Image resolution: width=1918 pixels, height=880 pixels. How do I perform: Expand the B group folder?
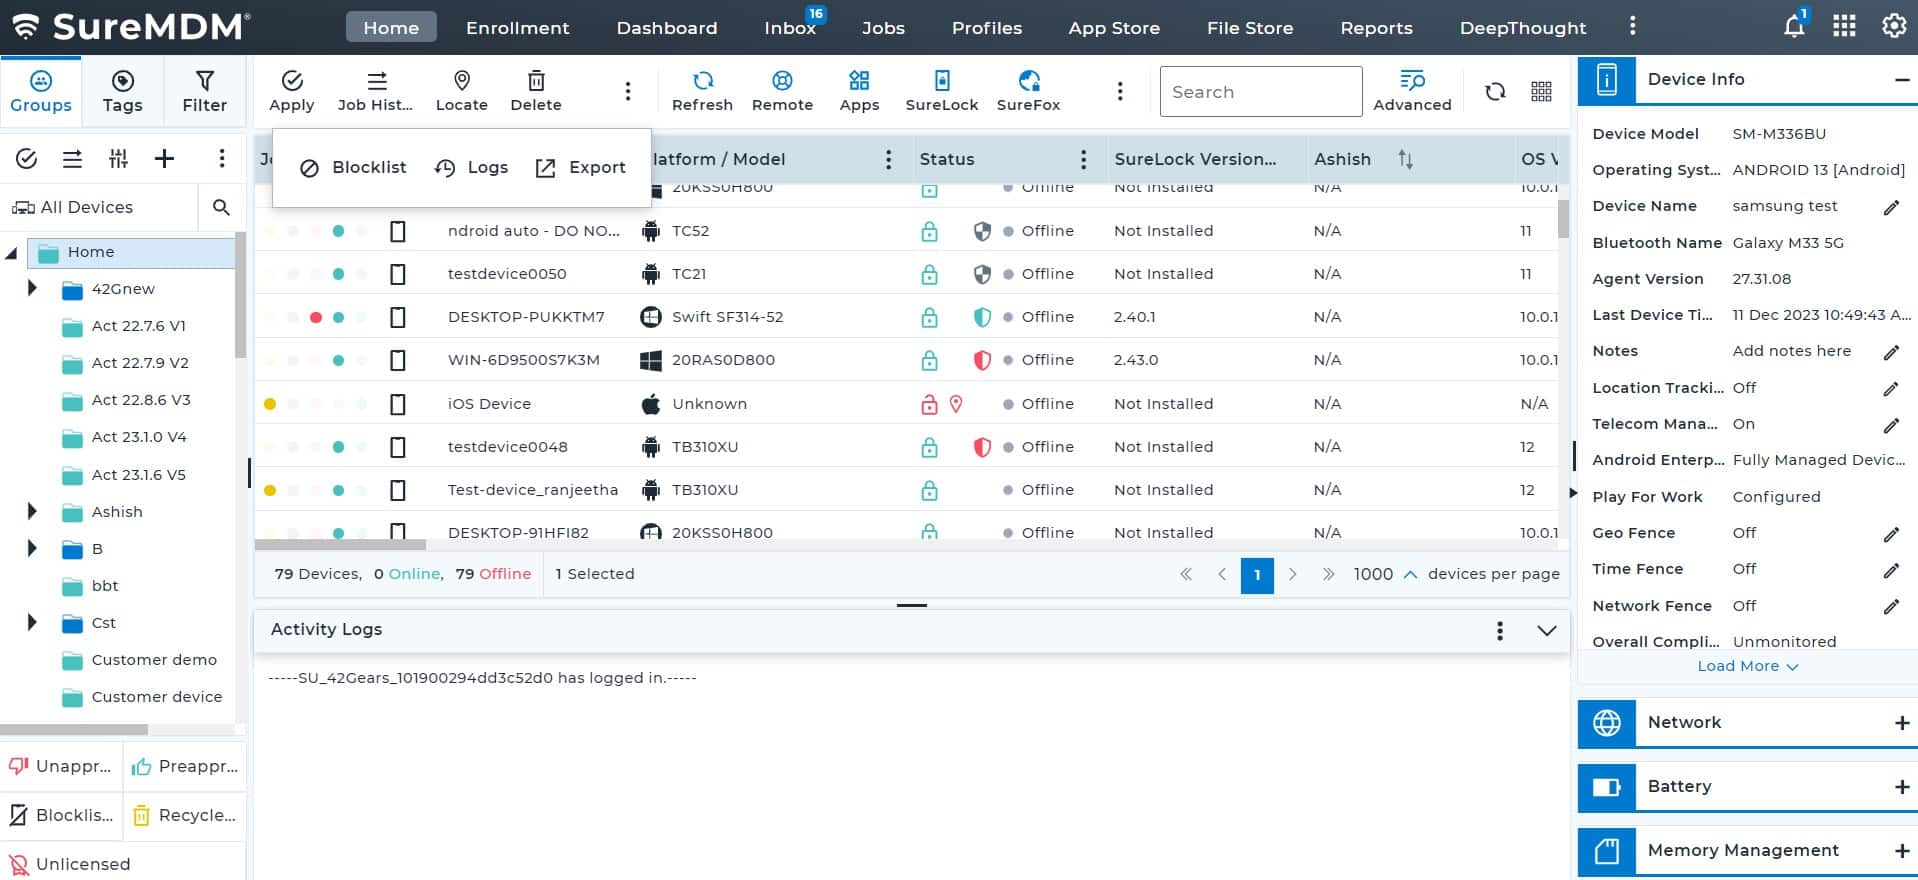tap(32, 548)
